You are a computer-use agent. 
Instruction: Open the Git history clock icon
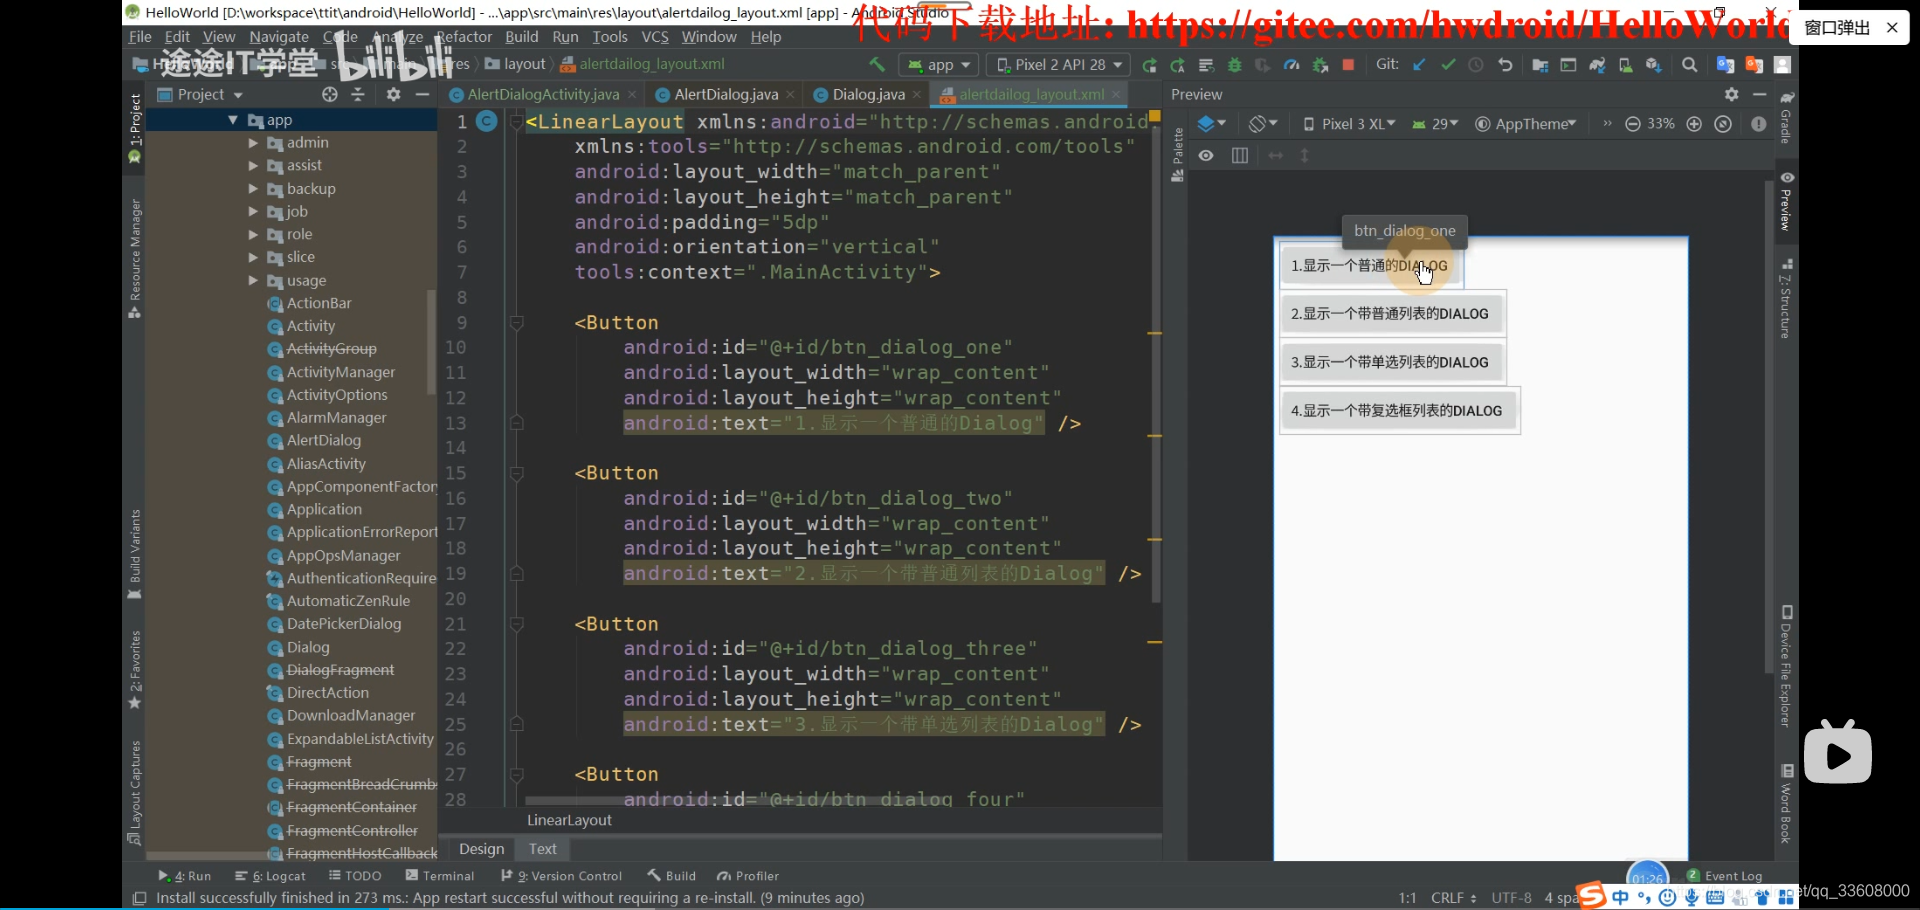click(1476, 65)
